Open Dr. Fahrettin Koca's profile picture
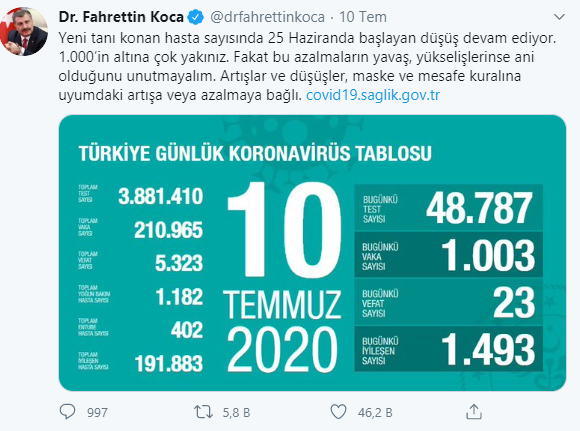The height and width of the screenshot is (431, 580). pyautogui.click(x=24, y=31)
